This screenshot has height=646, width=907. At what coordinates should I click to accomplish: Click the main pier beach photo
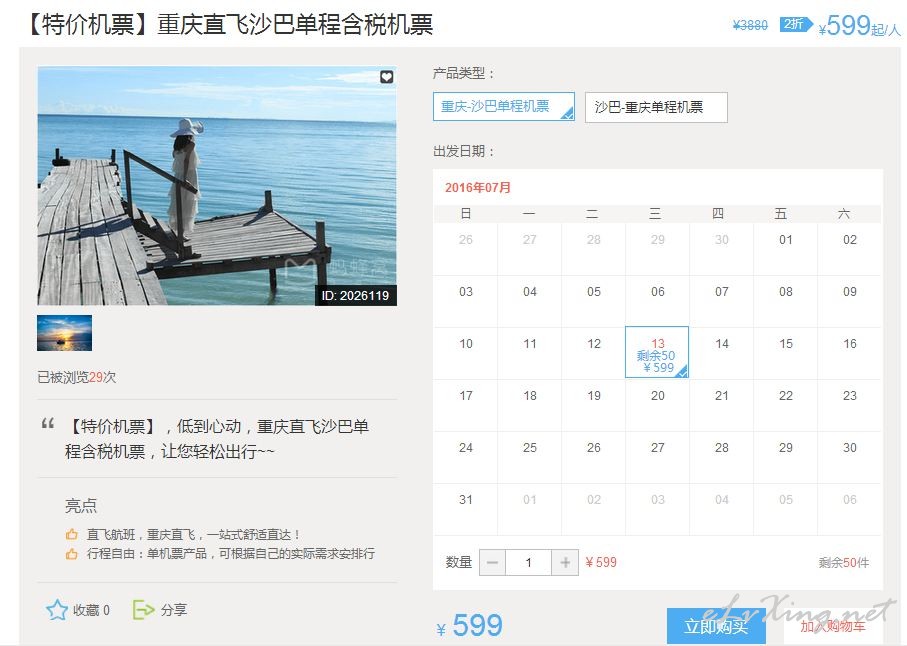pyautogui.click(x=217, y=186)
